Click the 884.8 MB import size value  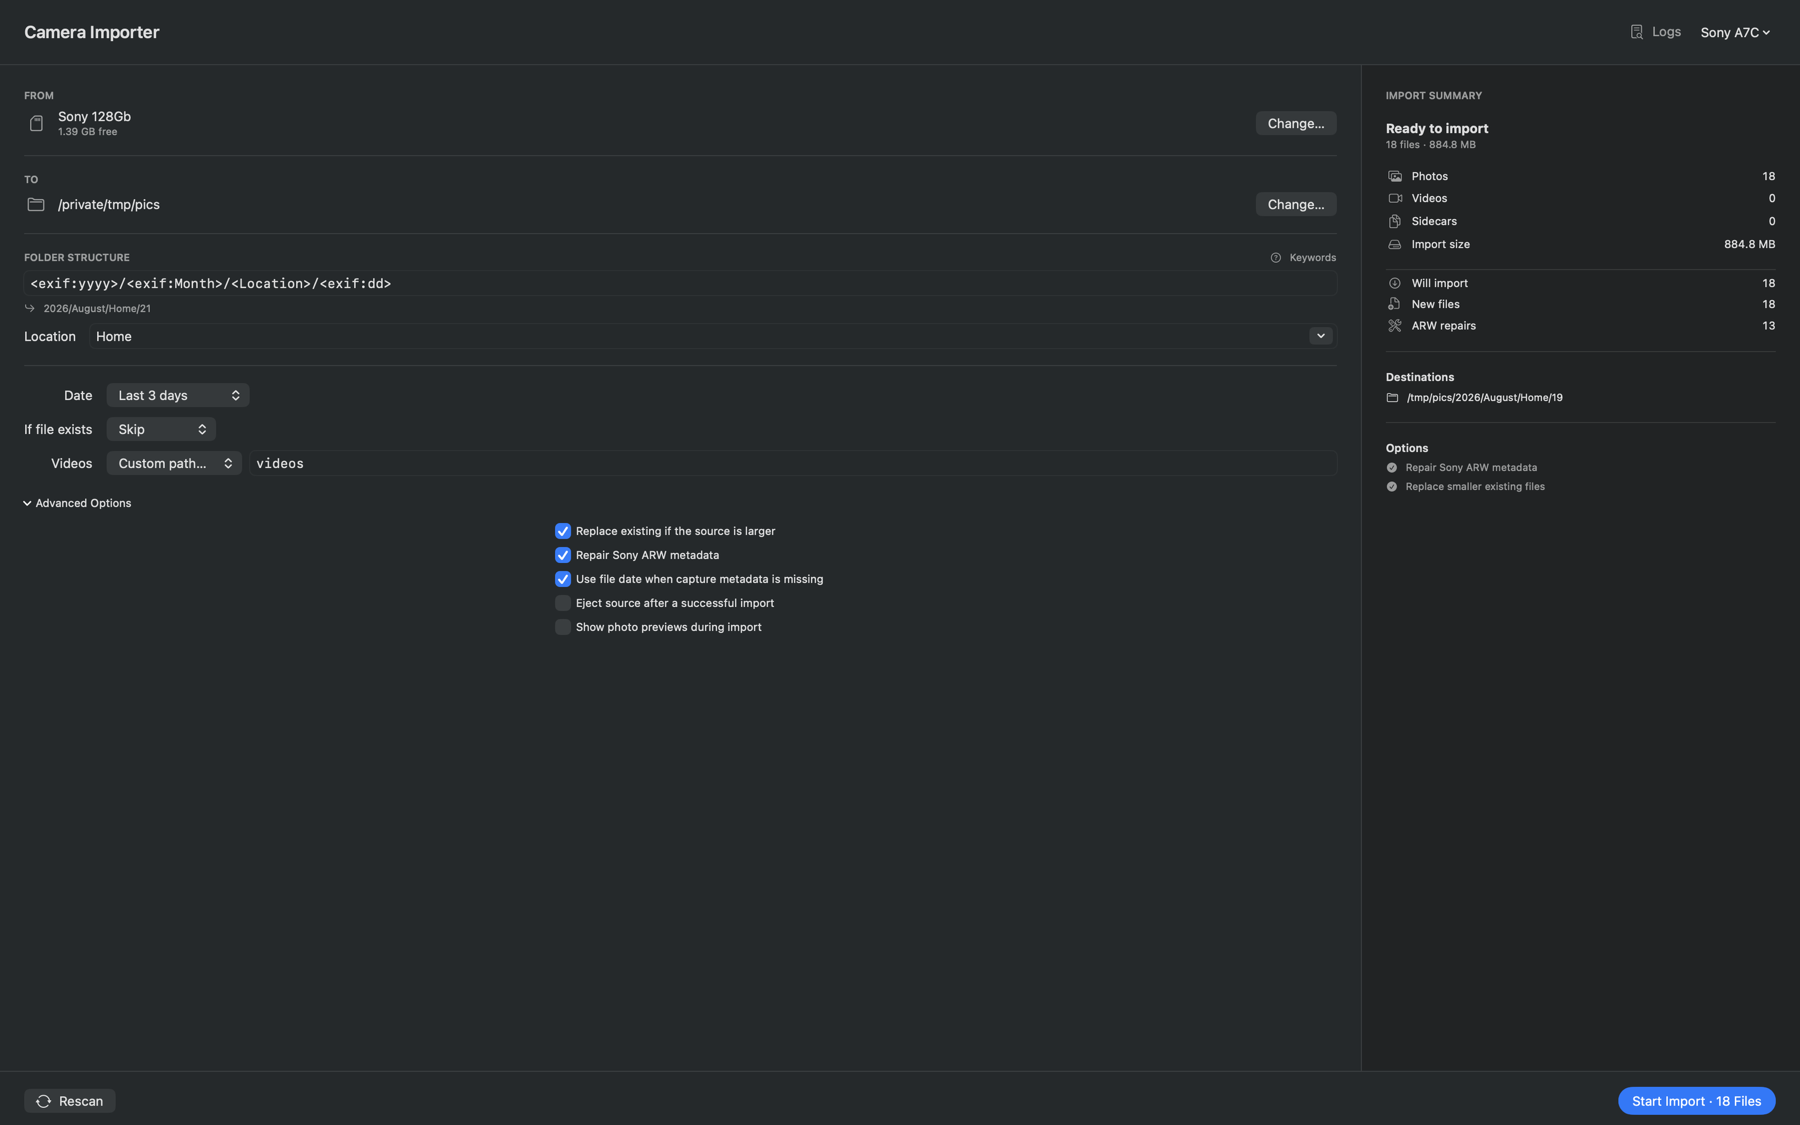1749,244
